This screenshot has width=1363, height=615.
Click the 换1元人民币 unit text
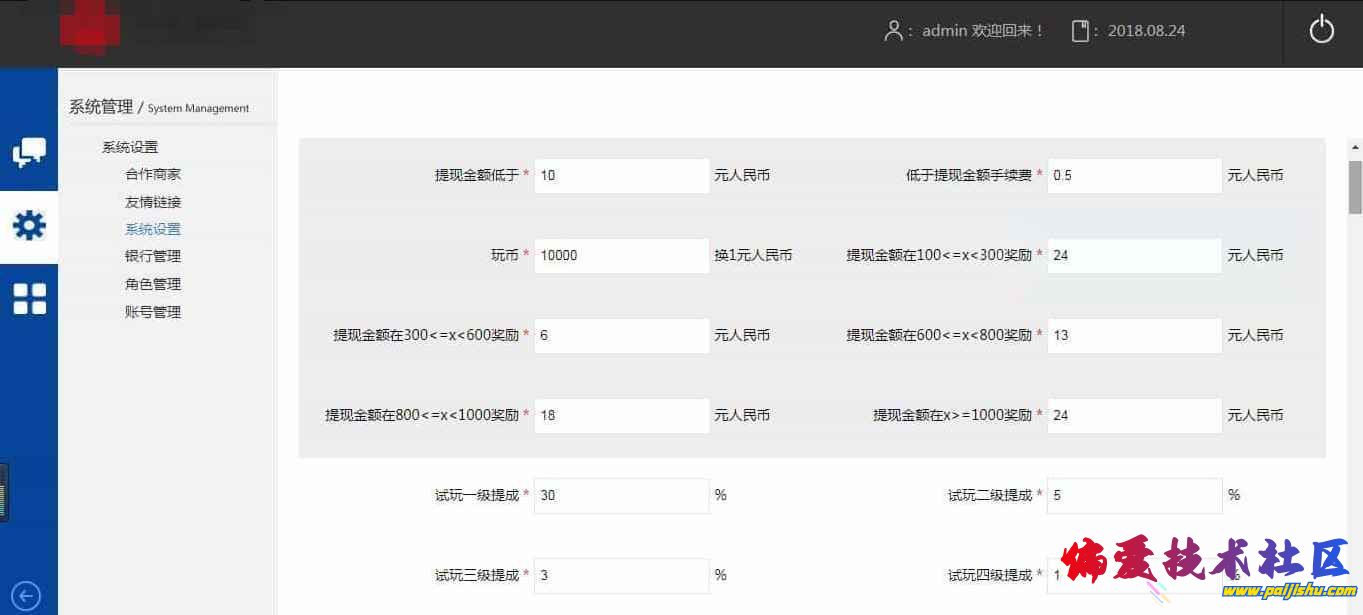point(753,255)
